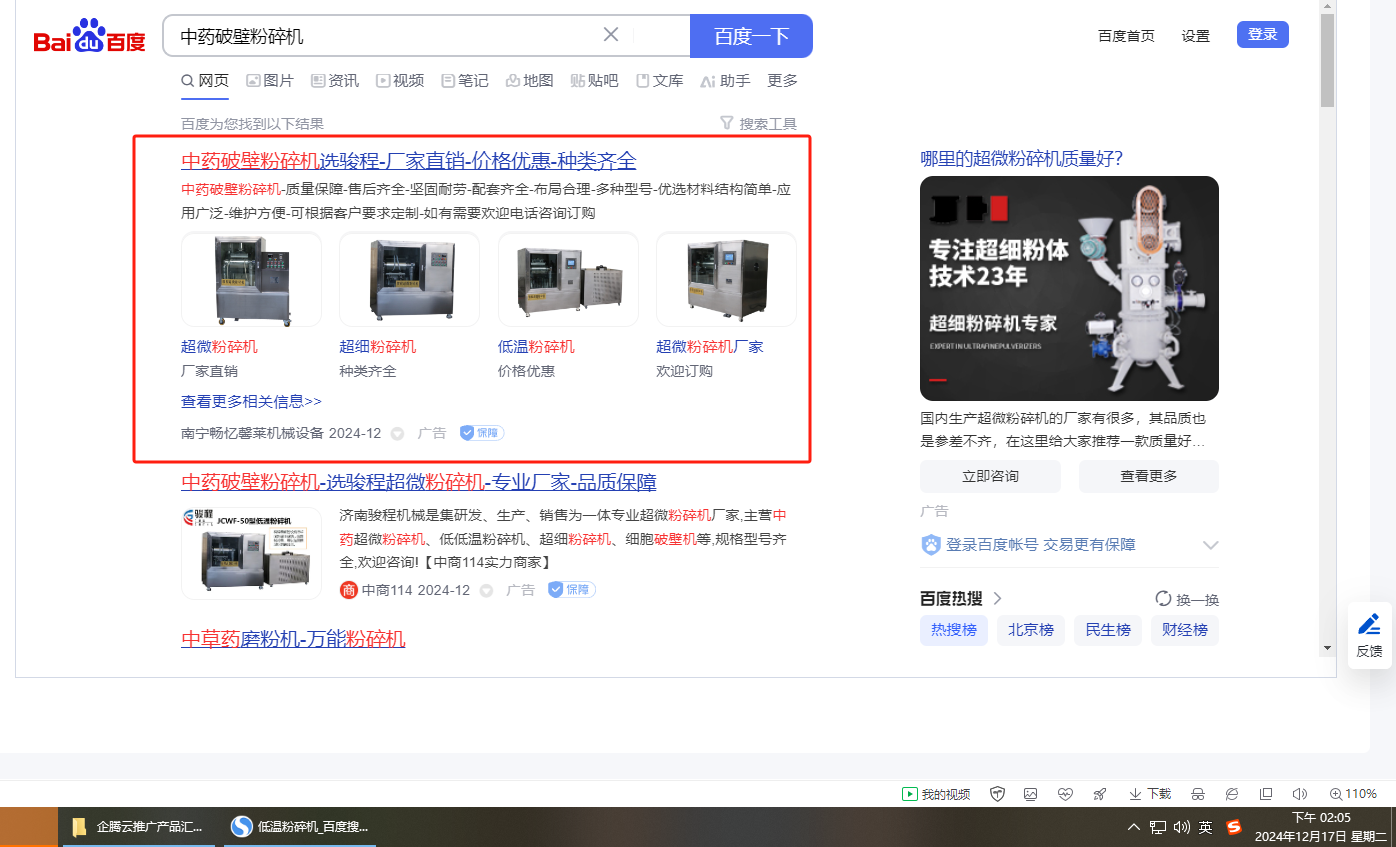Click the arrow beside 南宁畅忆馨莱机械设备 2024-12
Viewport: 1396px width, 847px height.
[397, 434]
